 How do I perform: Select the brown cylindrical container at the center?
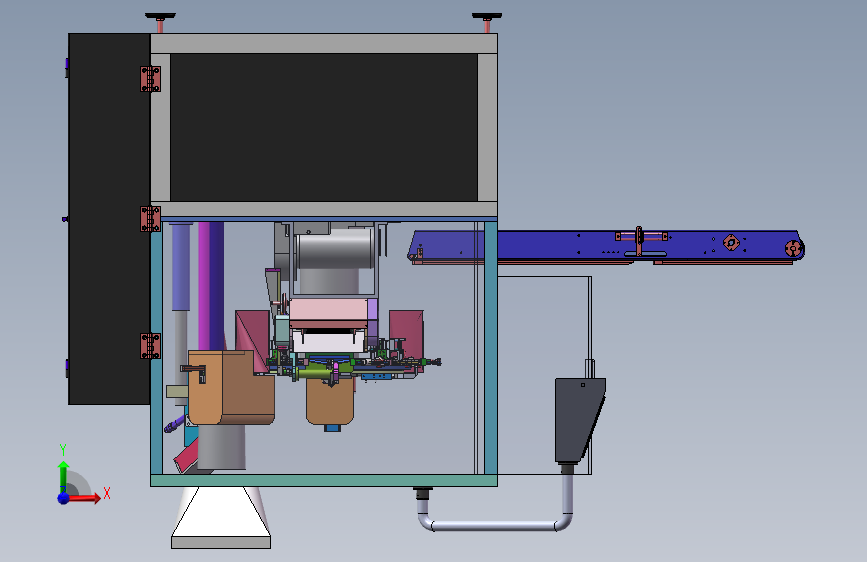click(330, 401)
